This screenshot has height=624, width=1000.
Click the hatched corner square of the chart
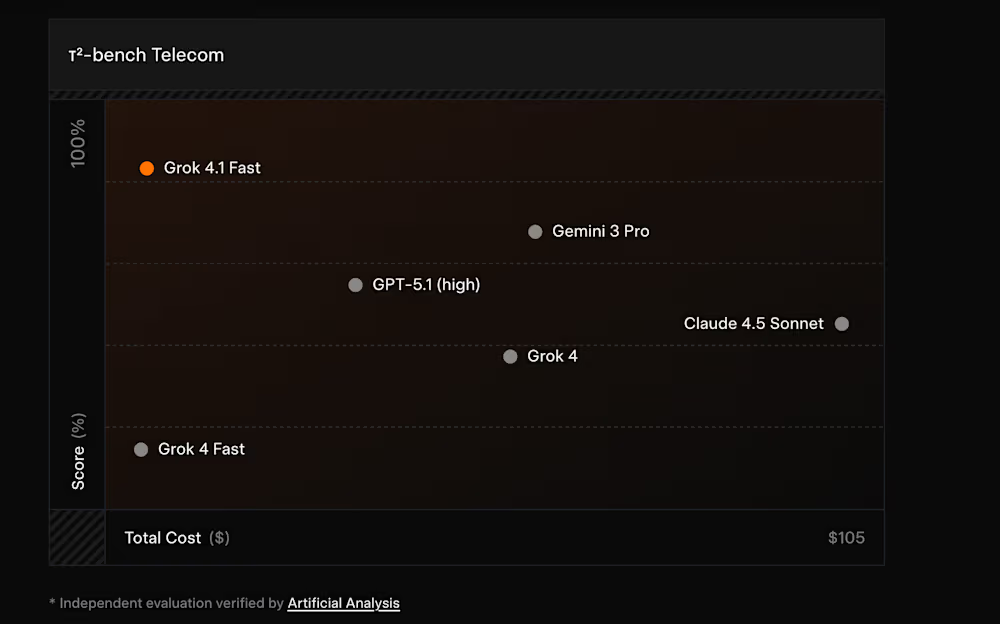pos(77,538)
